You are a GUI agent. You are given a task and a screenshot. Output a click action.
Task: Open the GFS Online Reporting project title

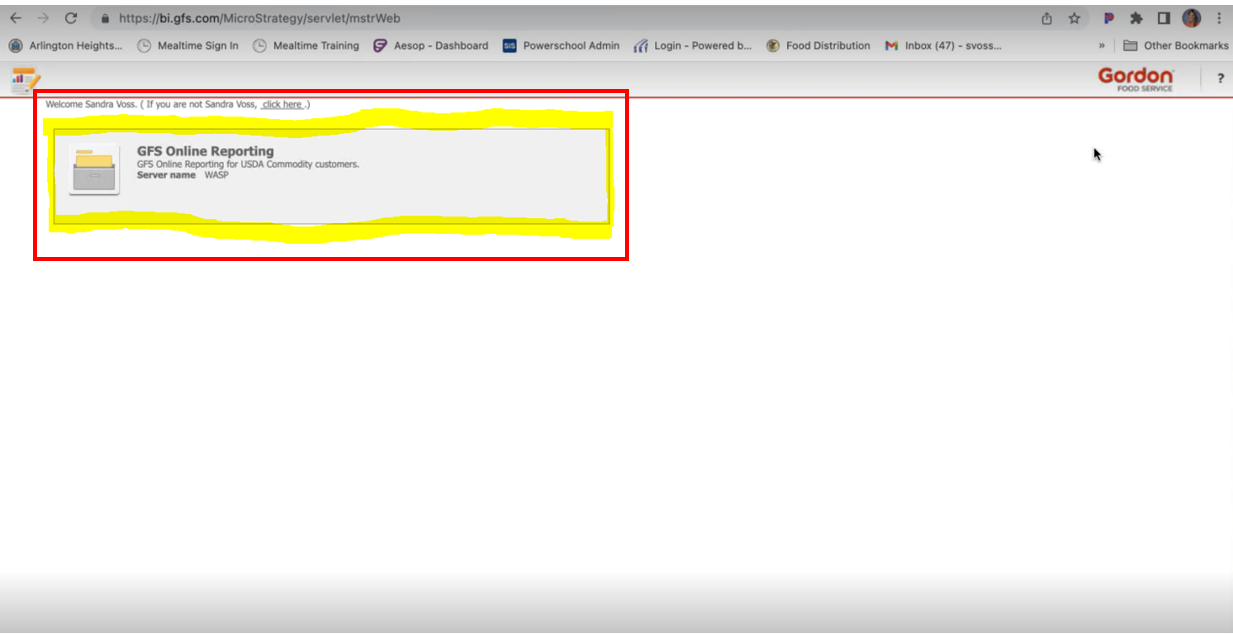(x=205, y=152)
